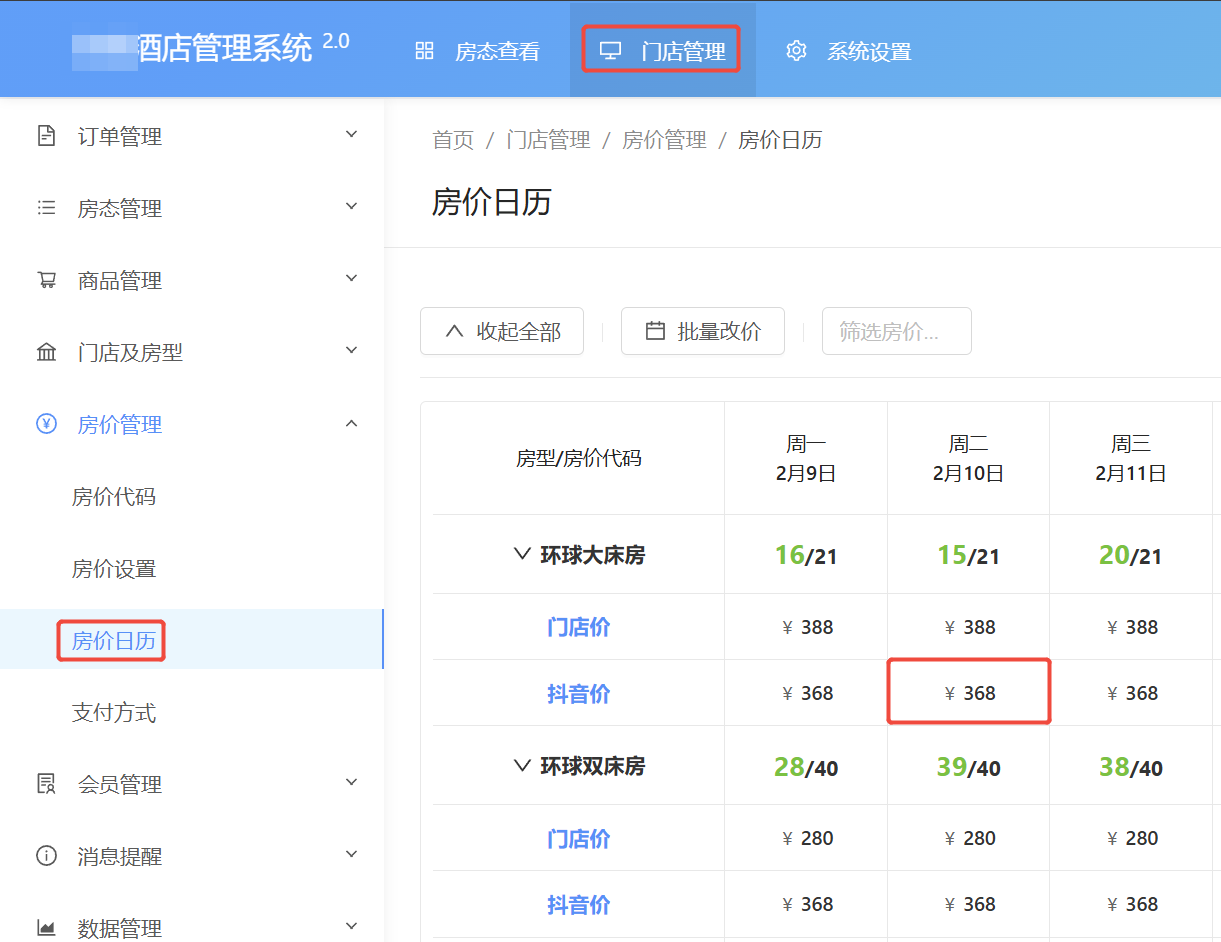The image size is (1221, 942).
Task: Click 环球大床房 门店价 ¥388 on 2月9日
Action: 806,627
